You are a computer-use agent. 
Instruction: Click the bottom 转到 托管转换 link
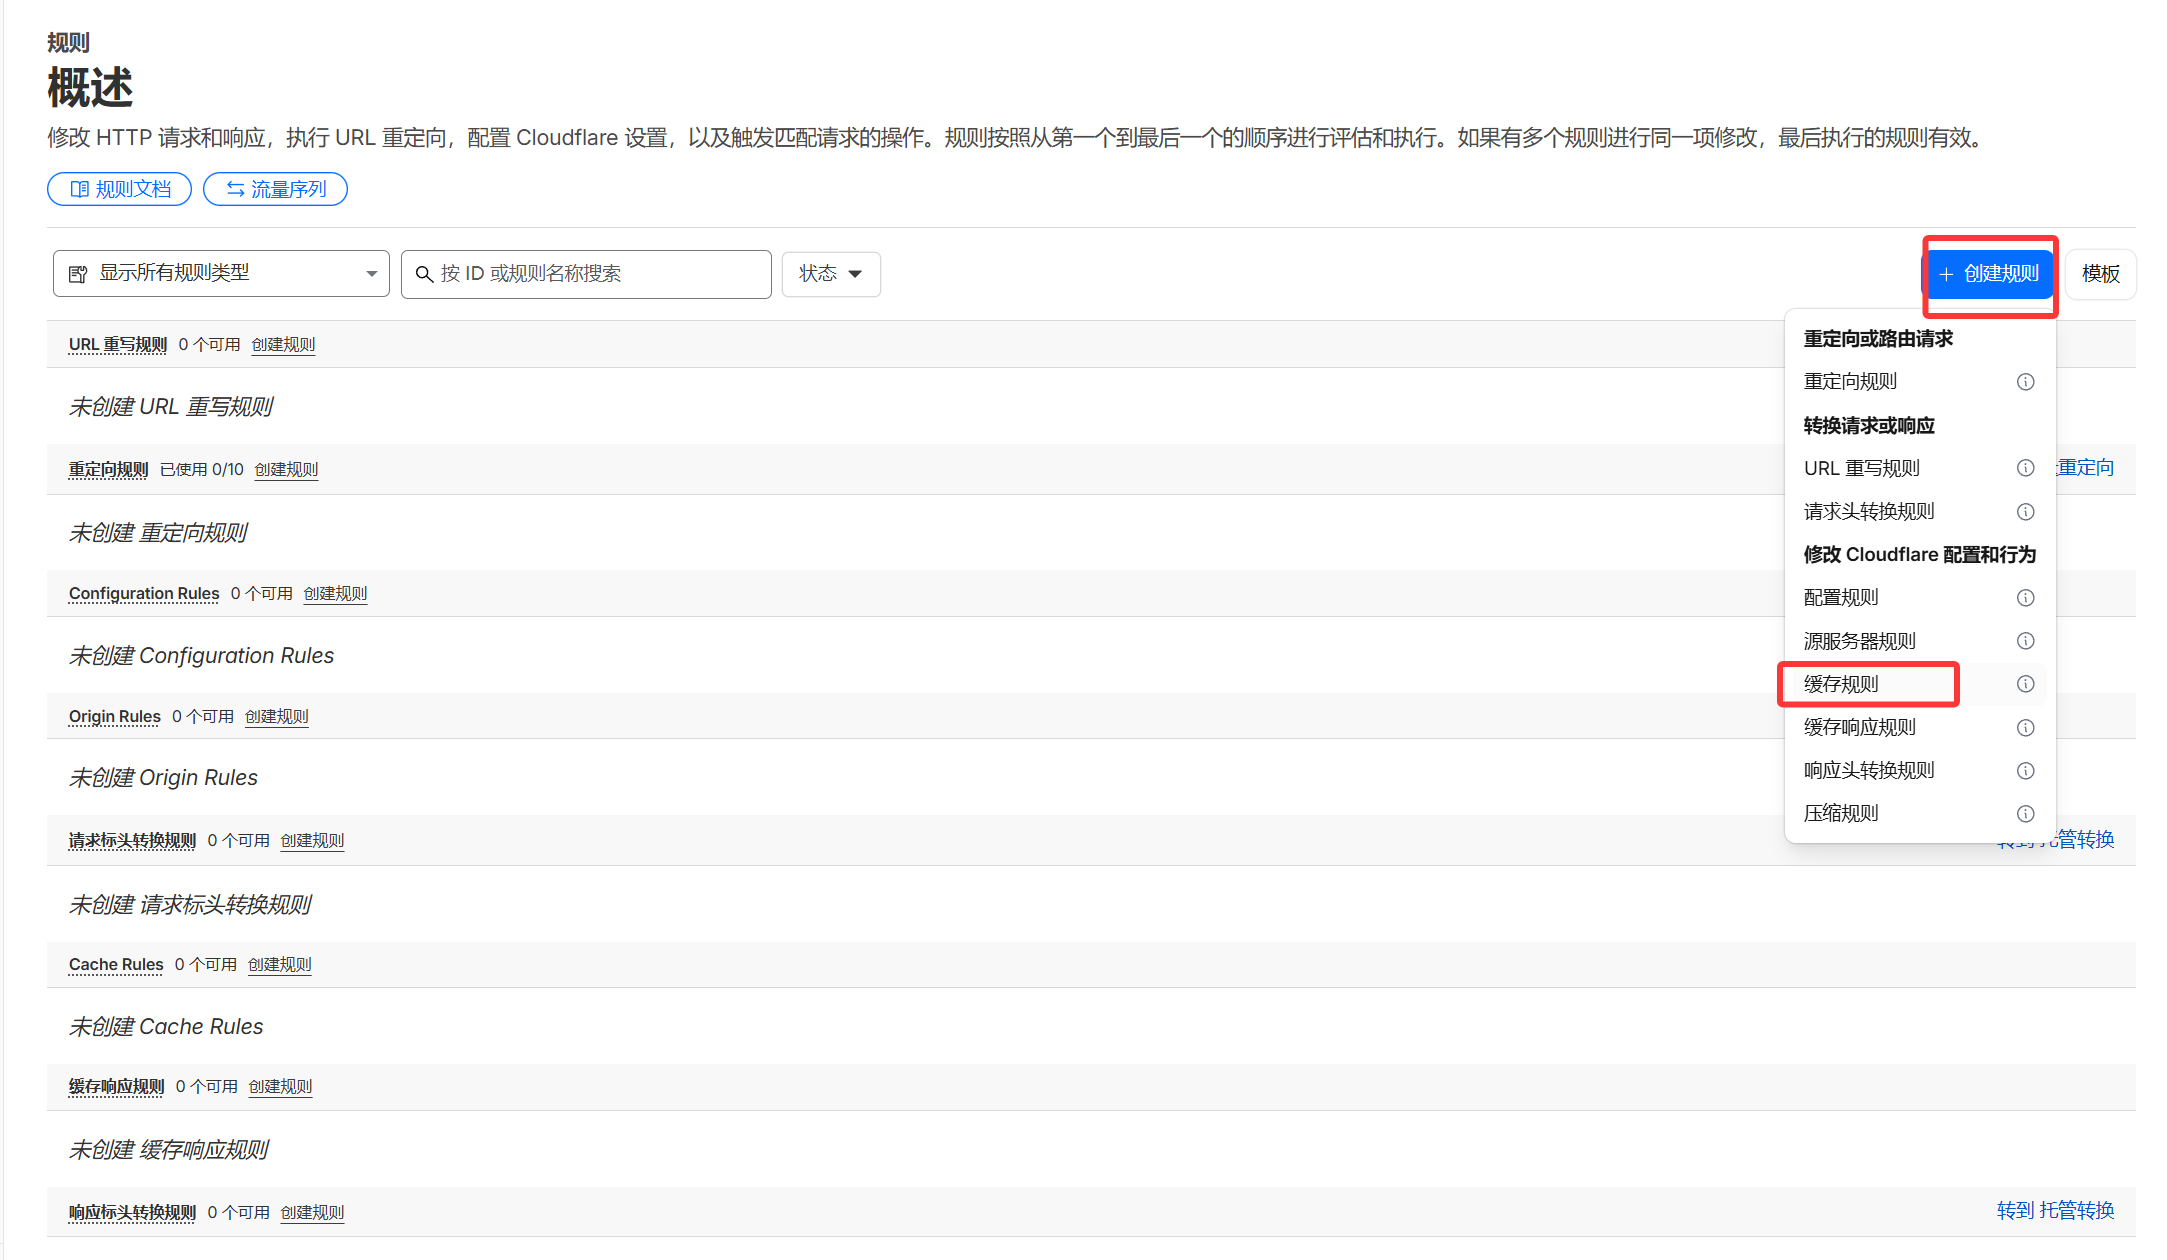(2055, 1211)
